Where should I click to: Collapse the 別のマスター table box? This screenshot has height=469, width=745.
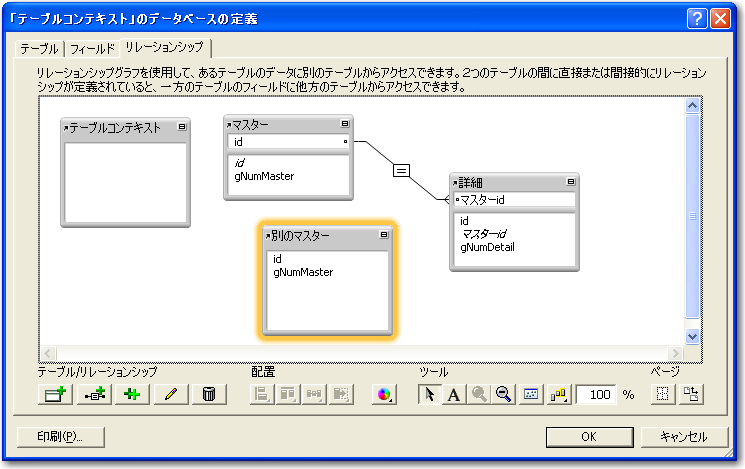coord(384,235)
